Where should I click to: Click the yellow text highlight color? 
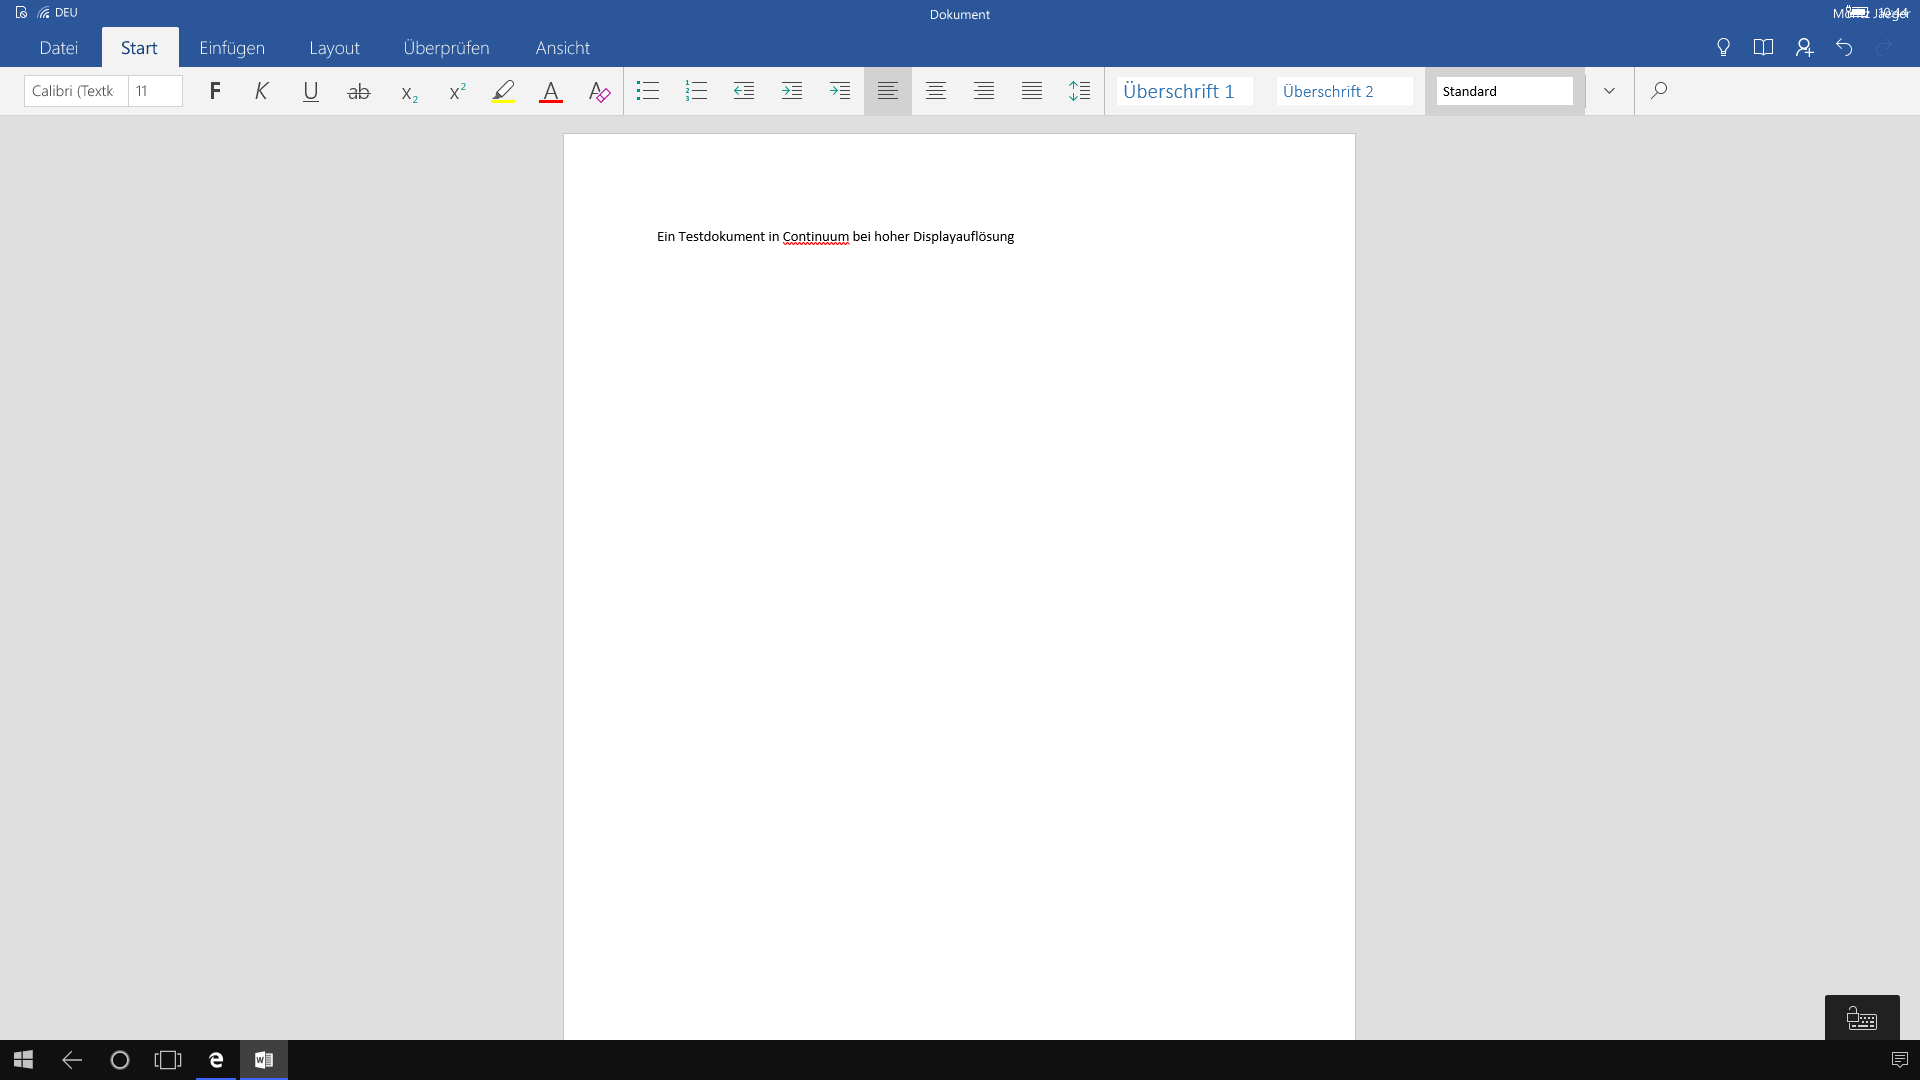point(503,91)
